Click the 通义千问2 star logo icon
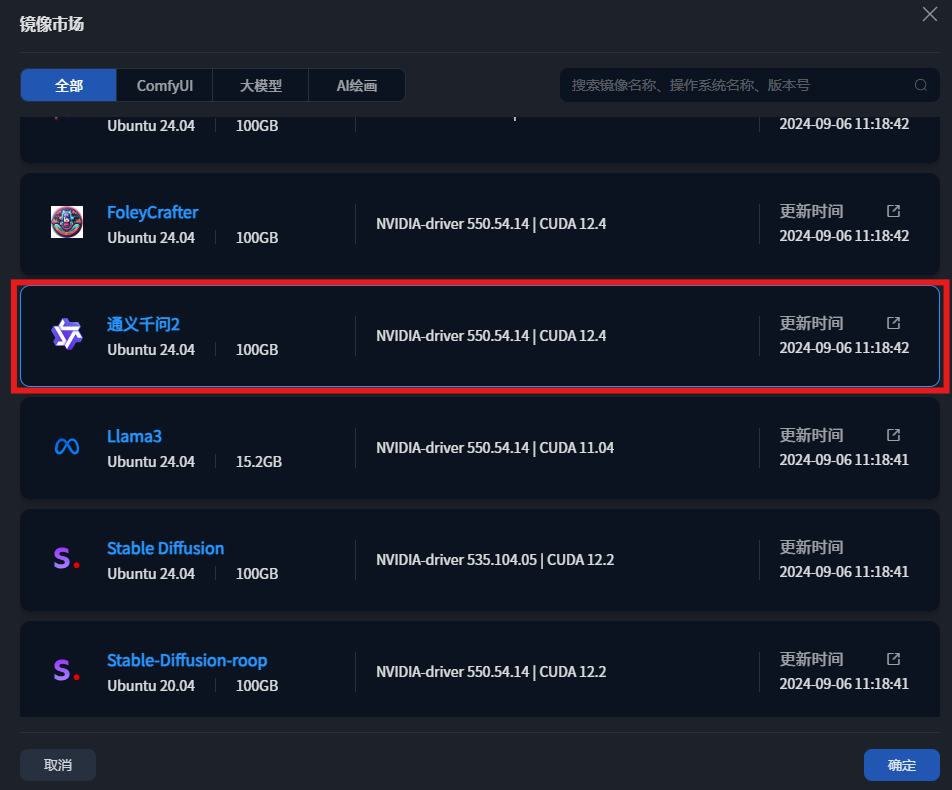The image size is (952, 790). pos(67,335)
